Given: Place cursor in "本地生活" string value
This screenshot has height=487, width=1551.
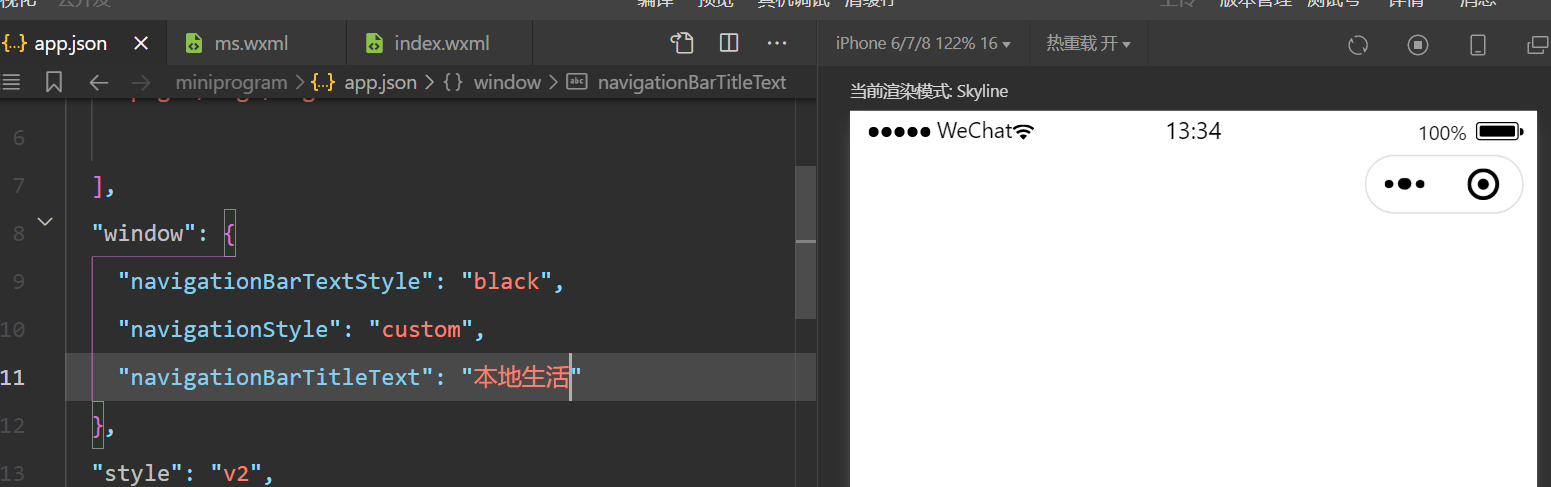Looking at the screenshot, I should click(x=521, y=377).
